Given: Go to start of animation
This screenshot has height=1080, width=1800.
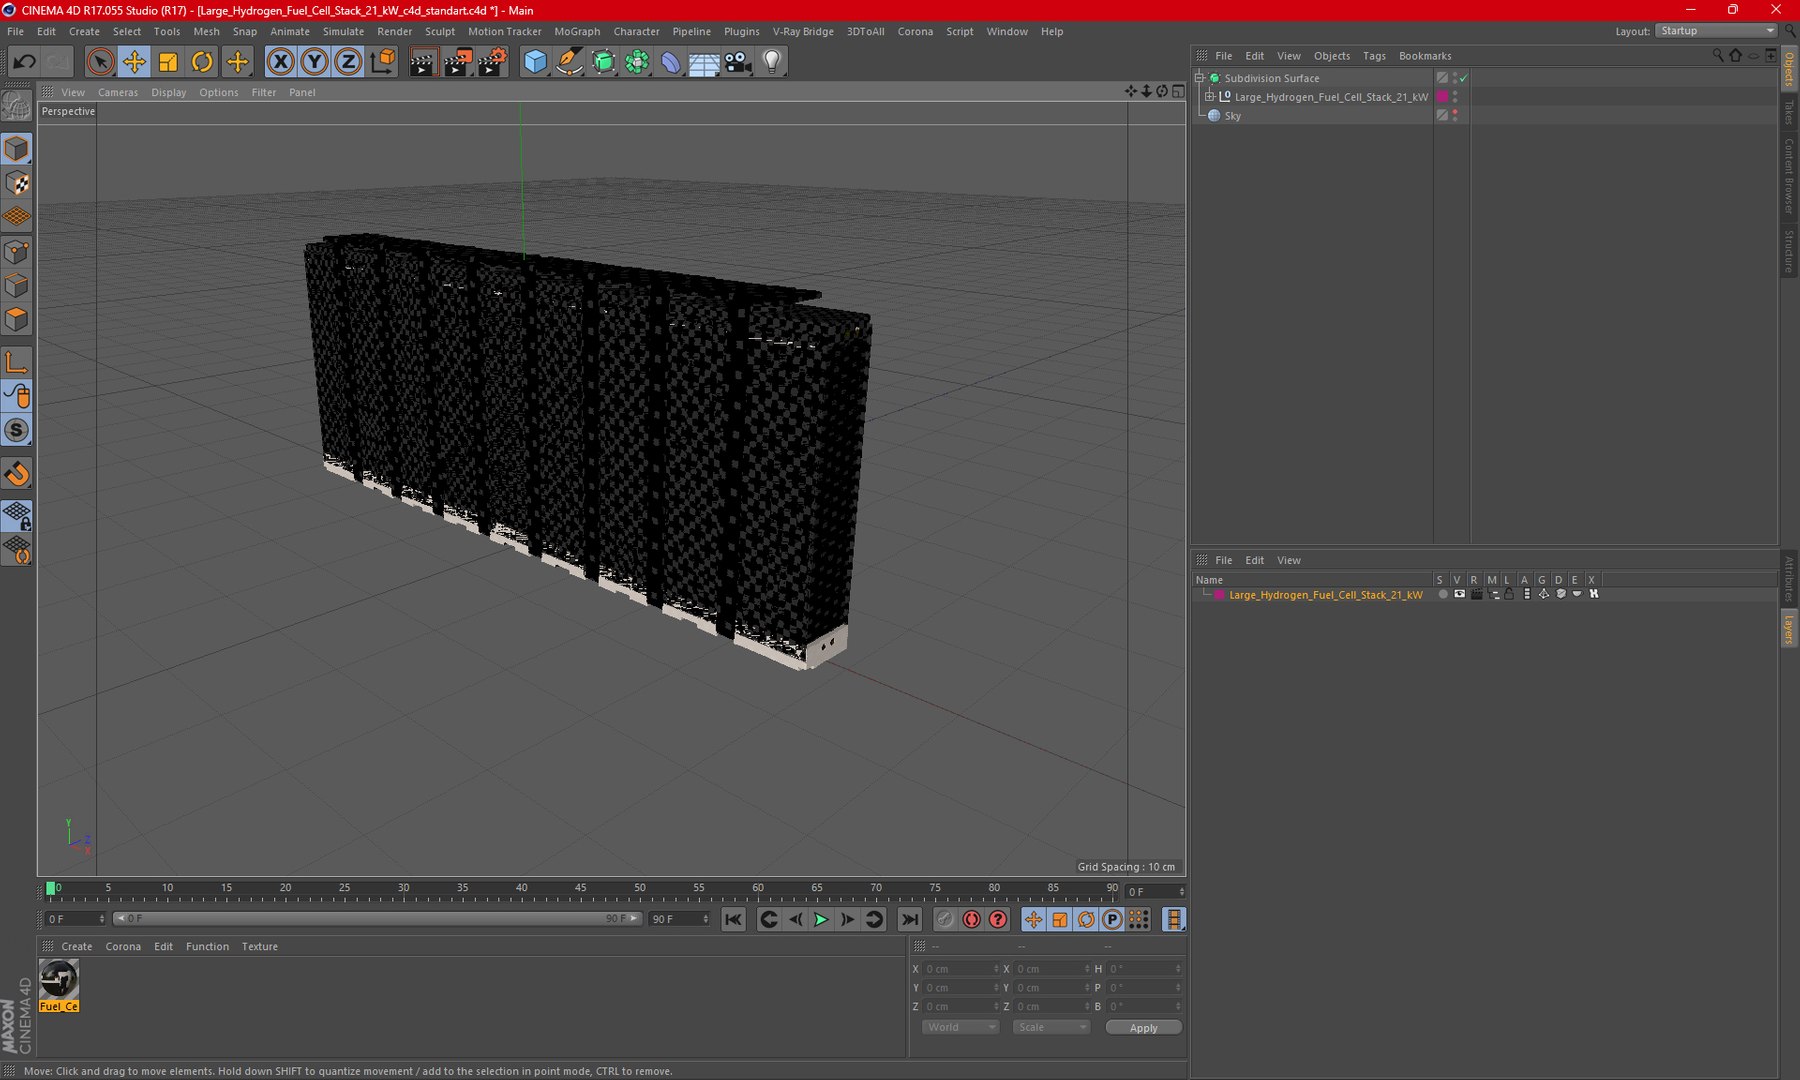Looking at the screenshot, I should click(733, 919).
